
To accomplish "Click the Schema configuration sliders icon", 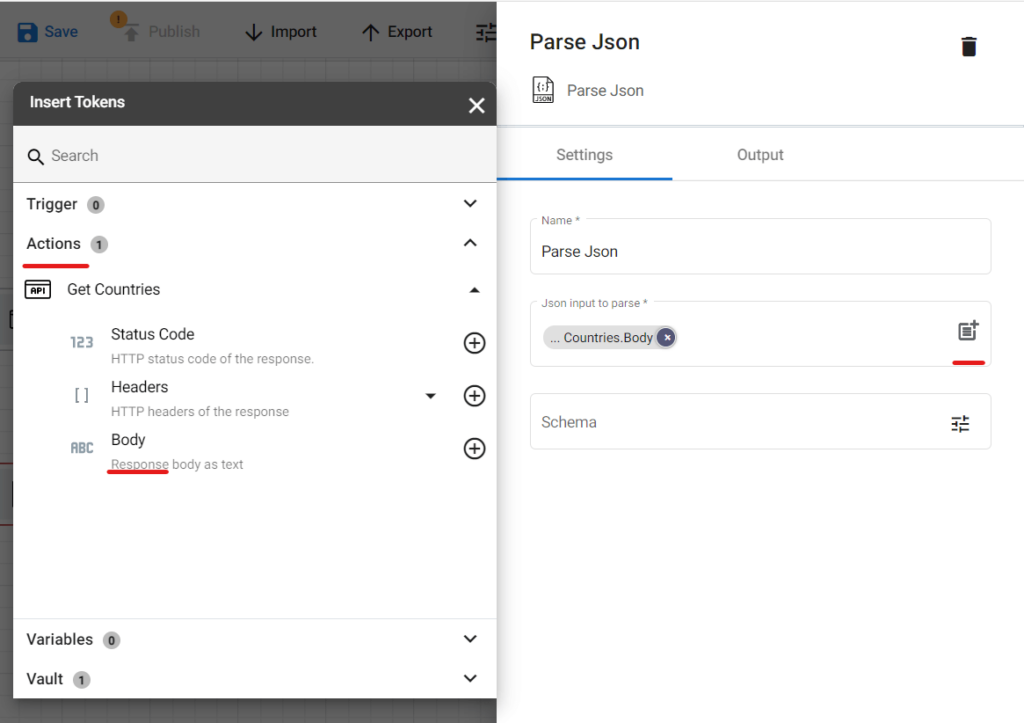I will [x=961, y=423].
